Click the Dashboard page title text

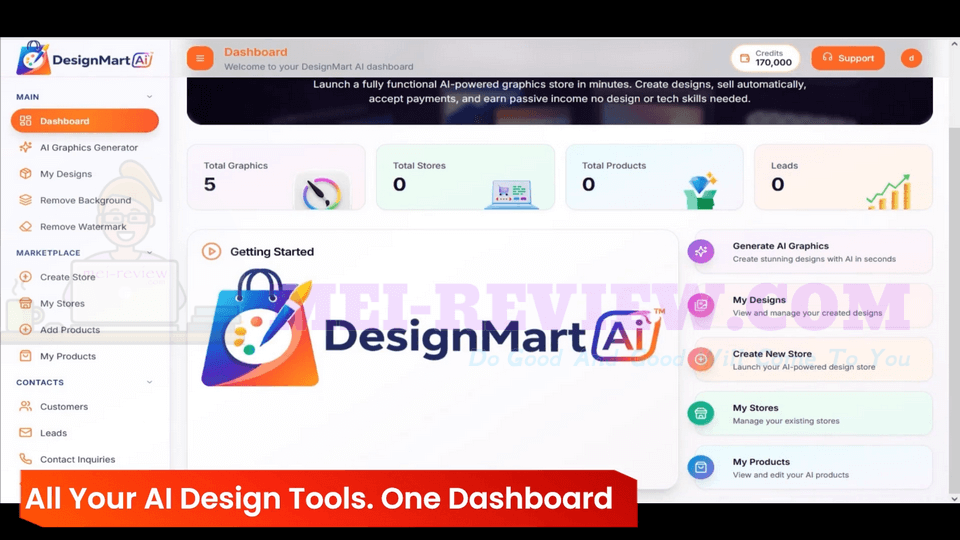pos(255,52)
